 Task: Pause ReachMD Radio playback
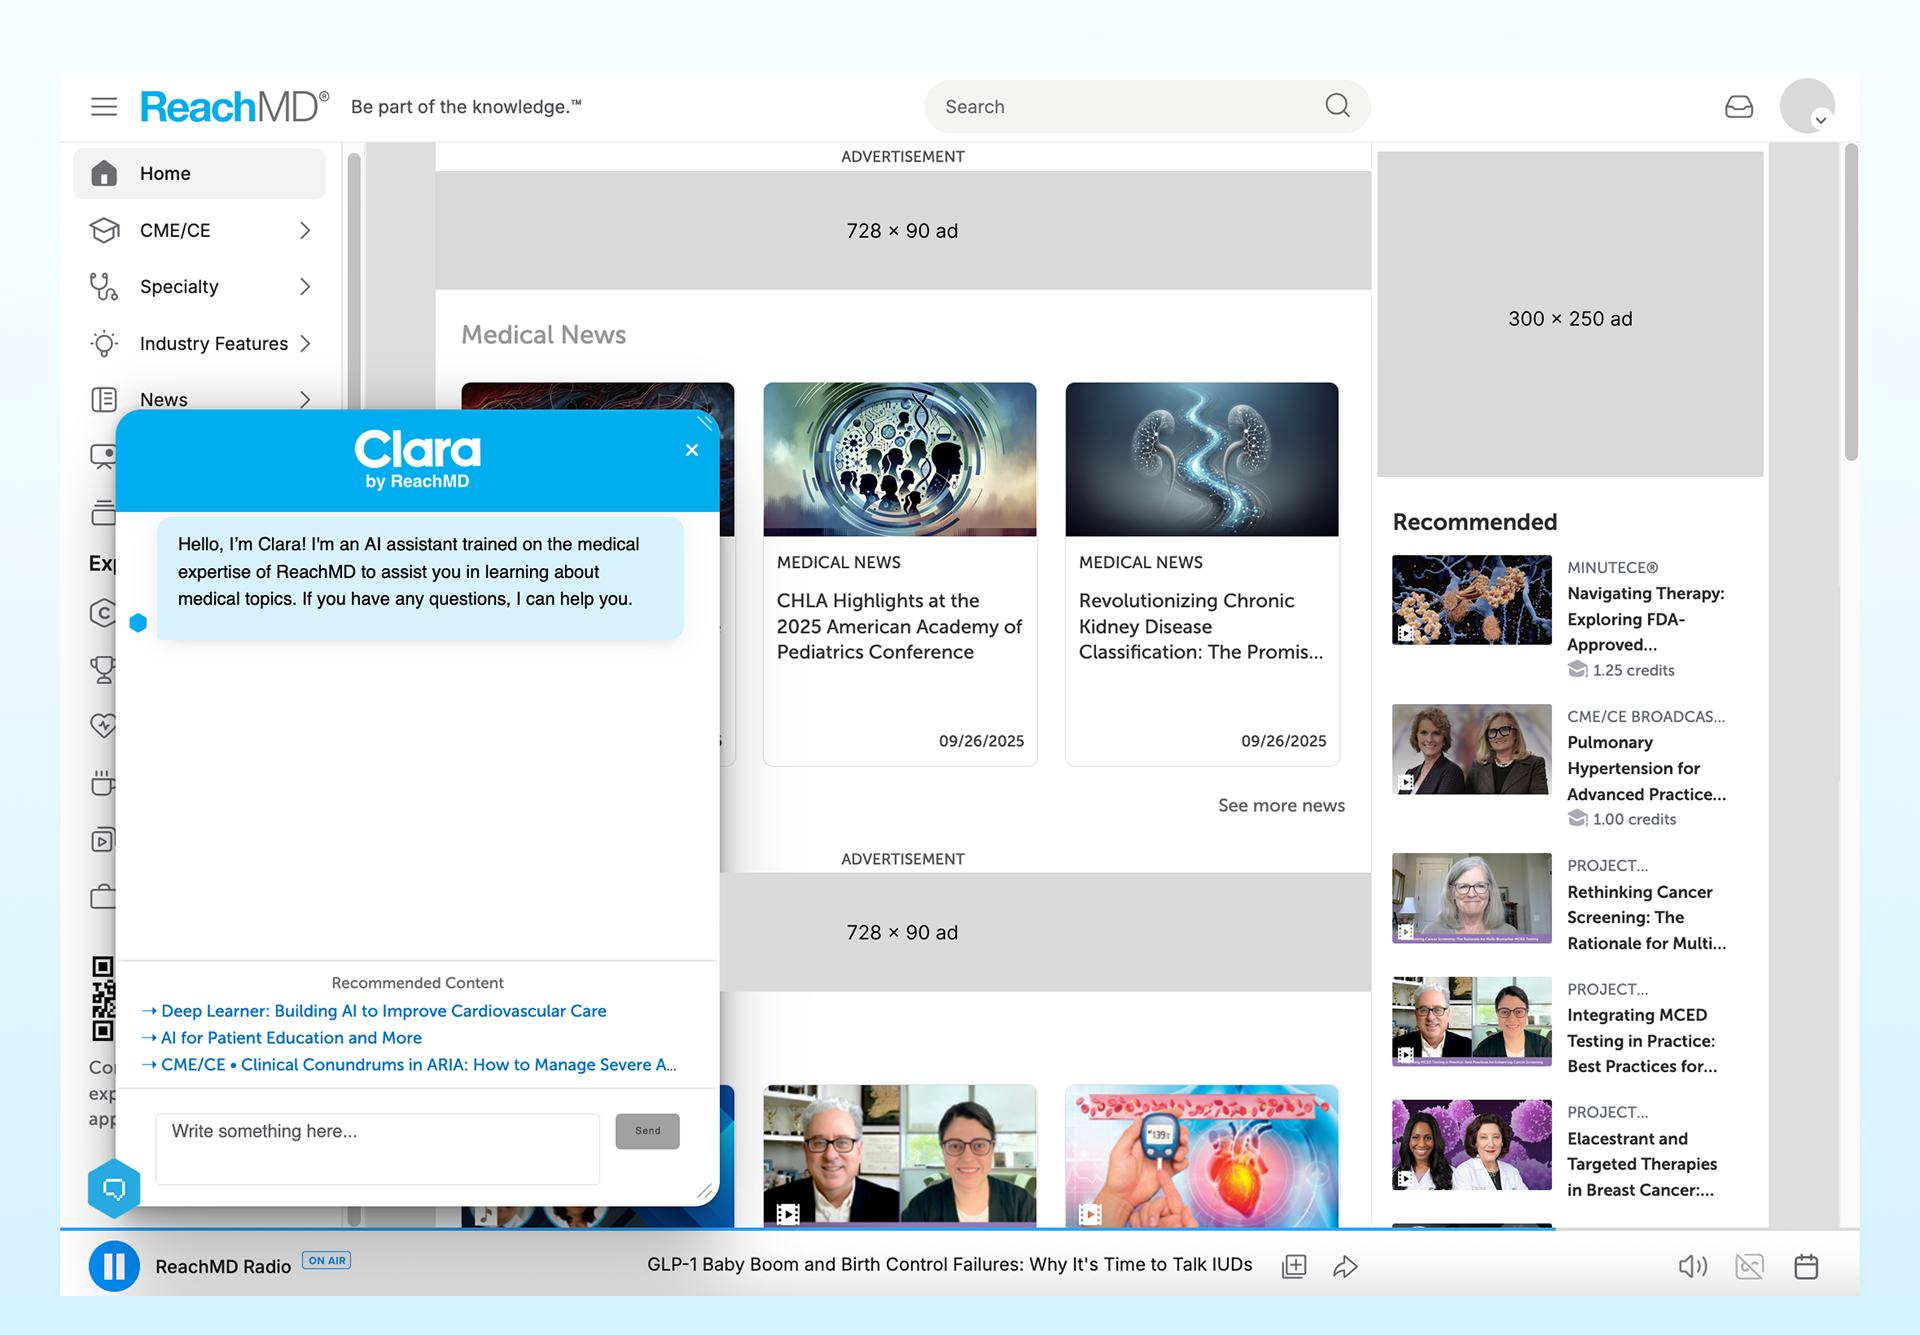click(x=114, y=1266)
